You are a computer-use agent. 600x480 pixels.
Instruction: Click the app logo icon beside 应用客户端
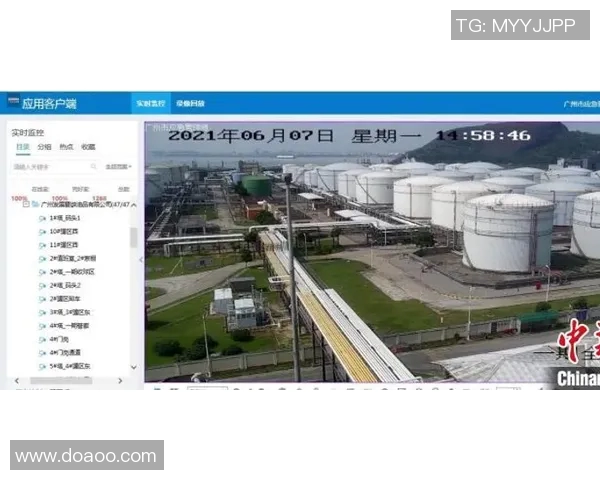coord(13,103)
